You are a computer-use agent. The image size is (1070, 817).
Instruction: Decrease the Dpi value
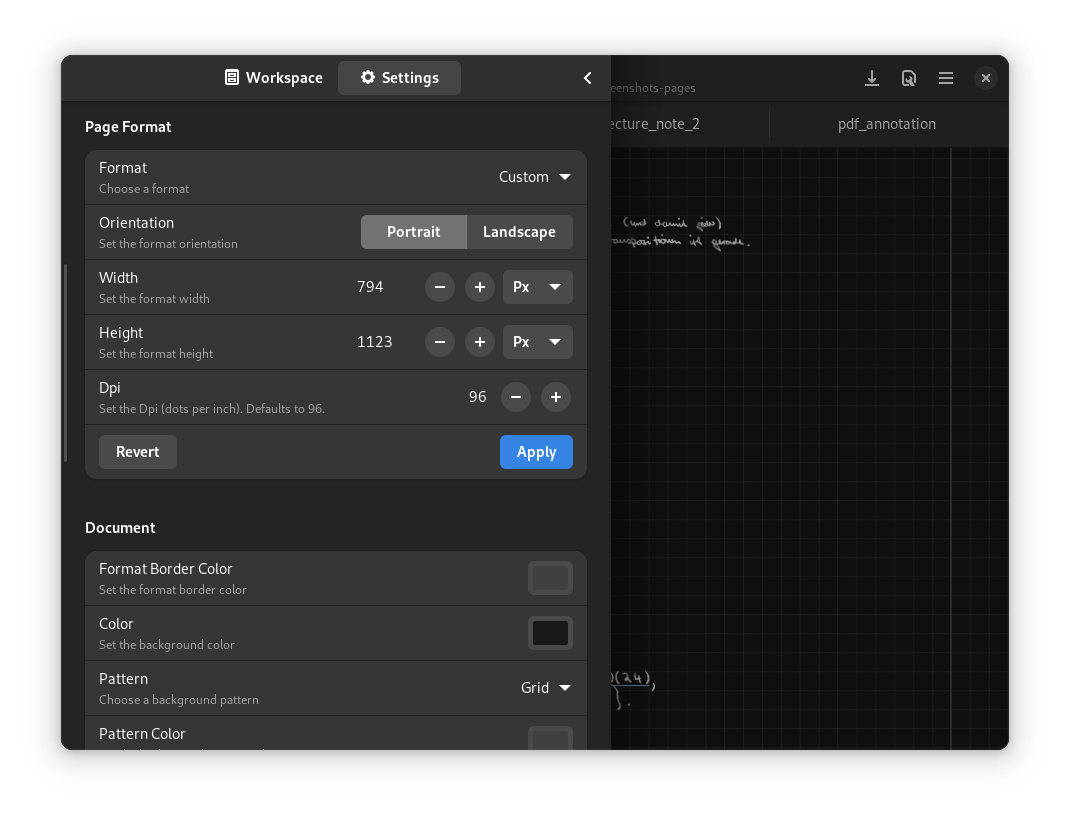click(516, 397)
